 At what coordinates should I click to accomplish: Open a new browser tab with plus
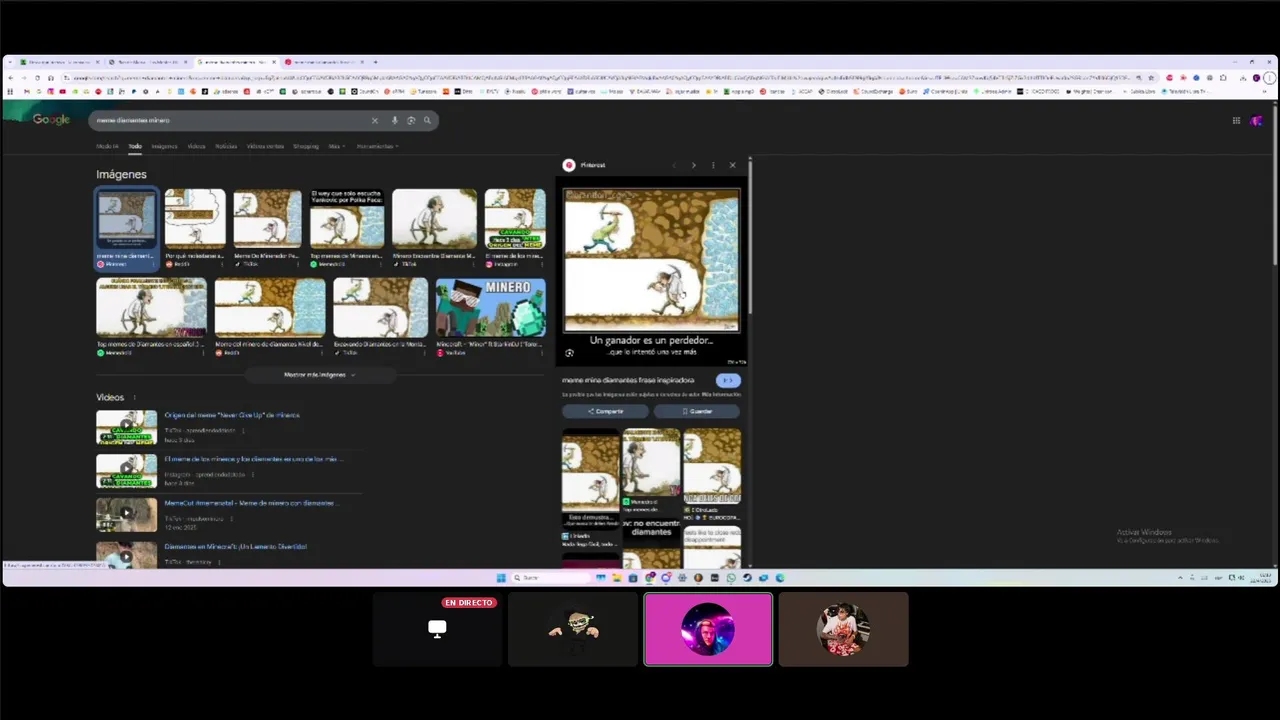point(375,62)
